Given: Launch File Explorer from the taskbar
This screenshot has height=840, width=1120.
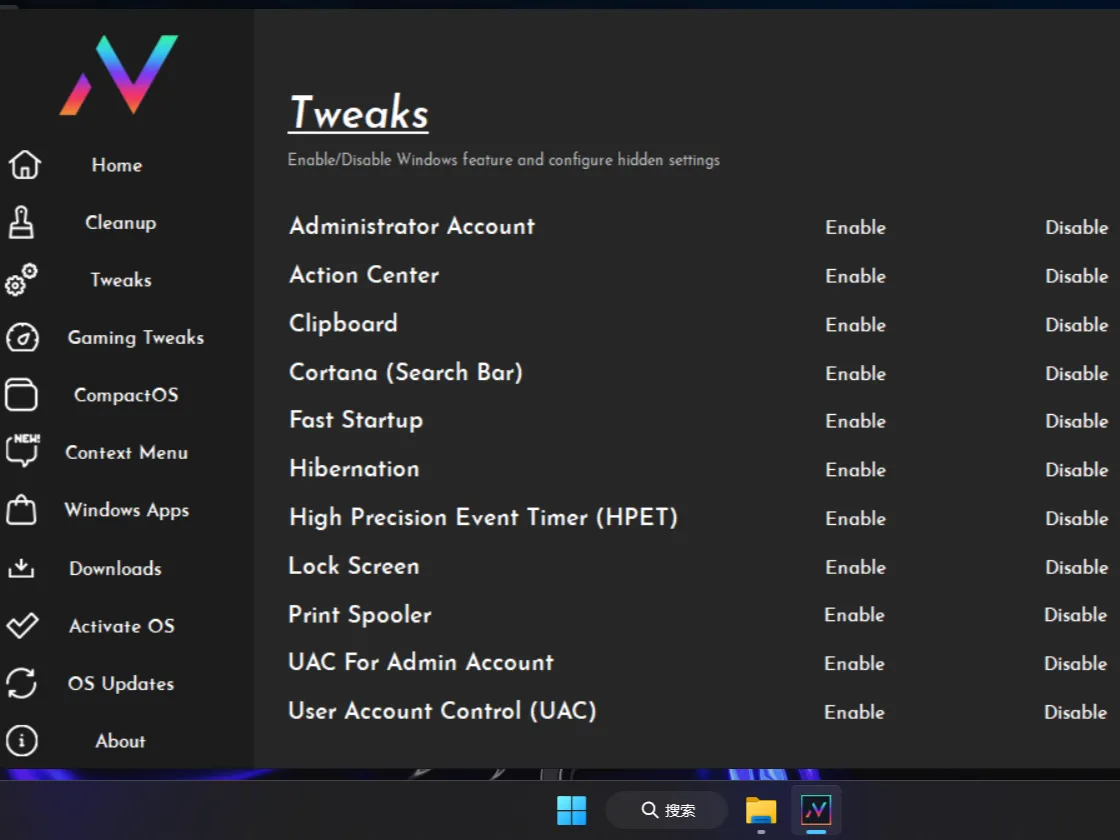Looking at the screenshot, I should coord(760,810).
